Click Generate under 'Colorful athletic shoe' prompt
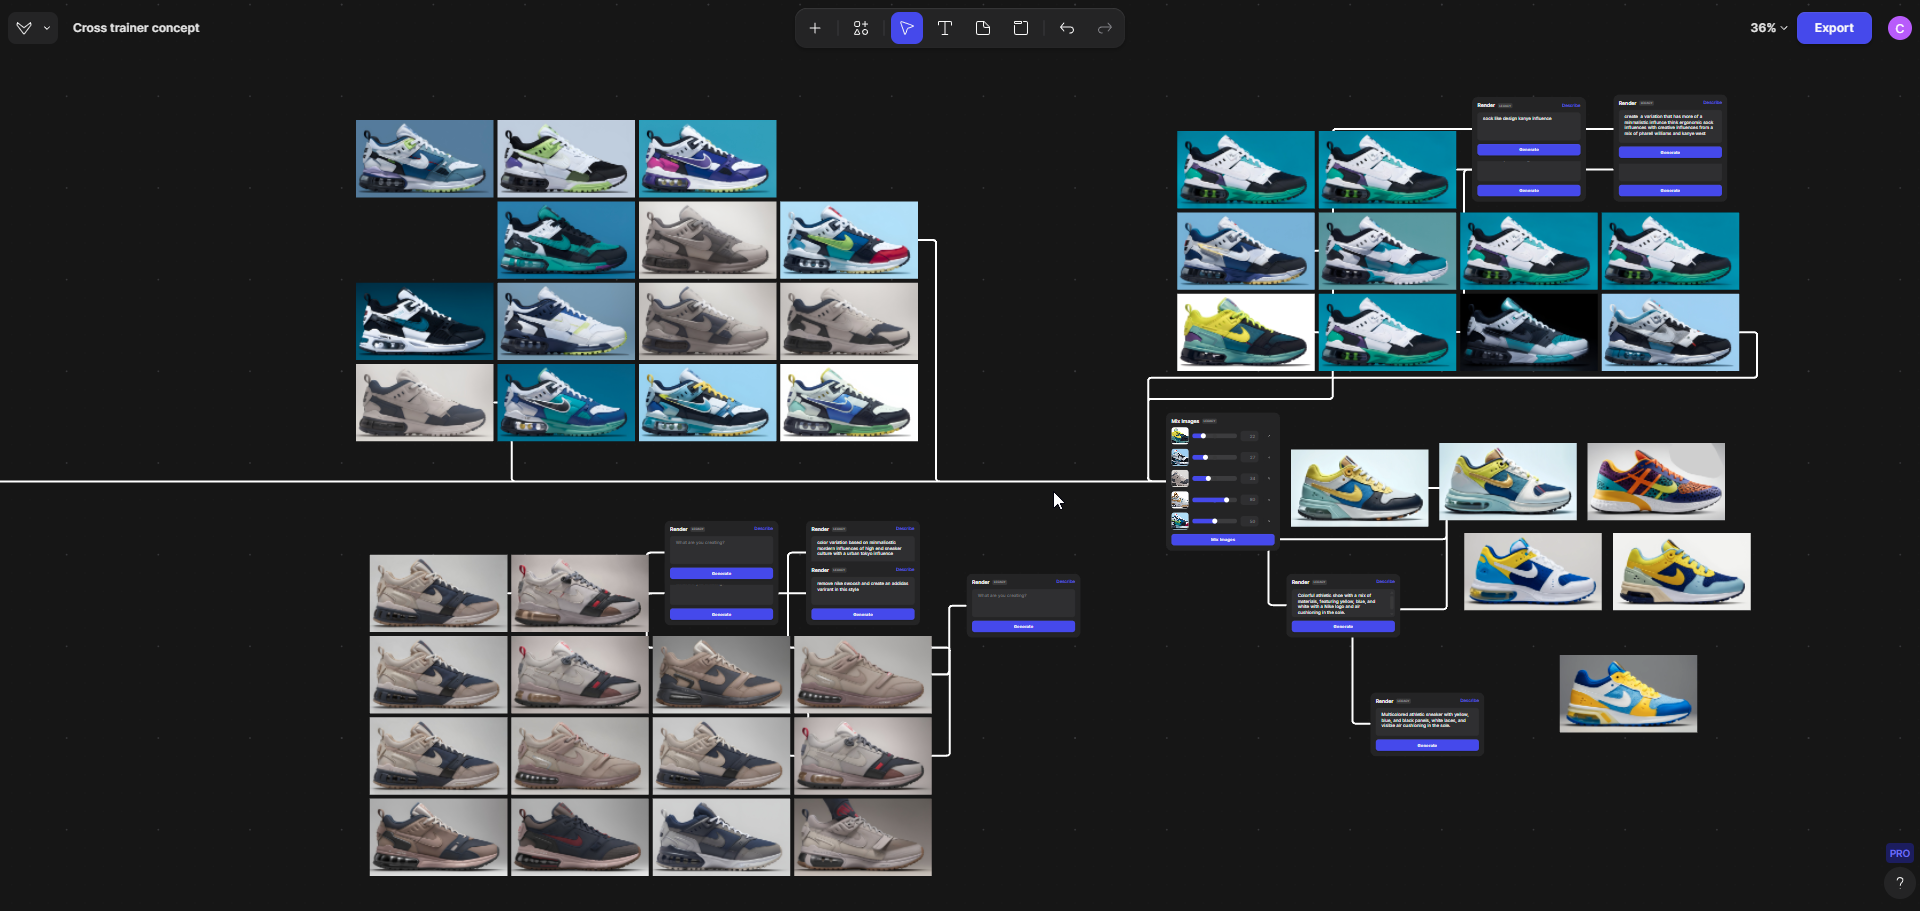This screenshot has width=1920, height=911. (1343, 626)
